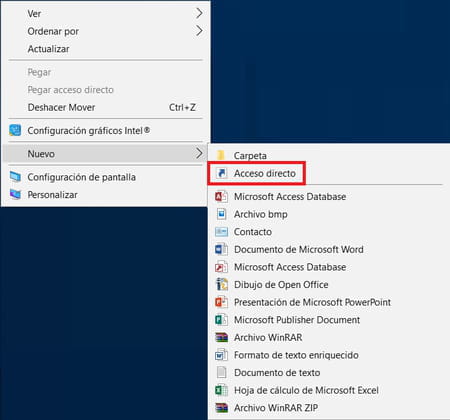The width and height of the screenshot is (450, 420).
Task: Expand the Ver submenu arrow
Action: pos(199,13)
